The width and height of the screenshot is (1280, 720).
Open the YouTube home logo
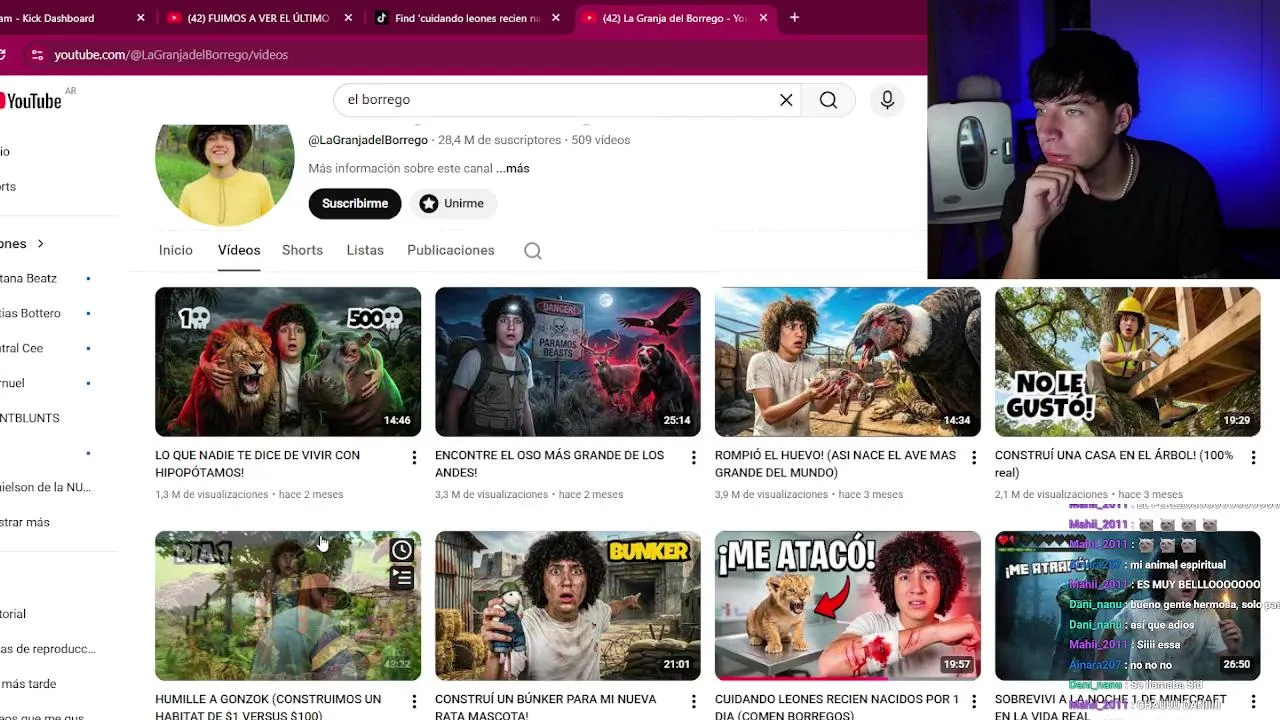pyautogui.click(x=31, y=101)
